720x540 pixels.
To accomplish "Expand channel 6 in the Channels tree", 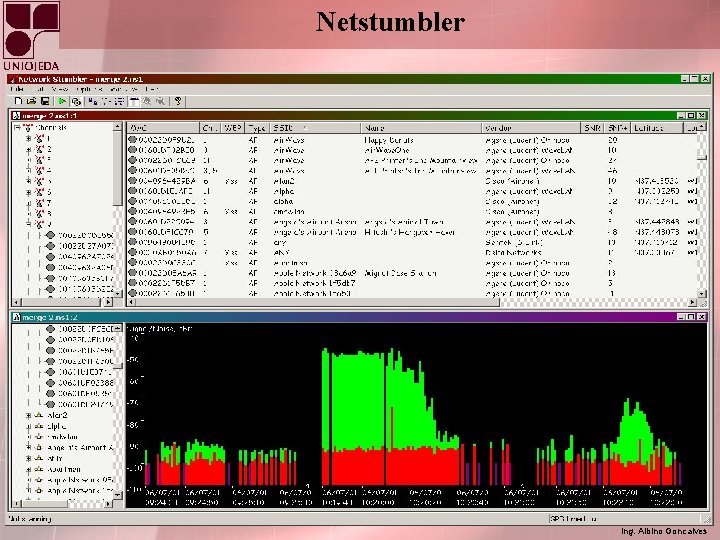I will pyautogui.click(x=28, y=192).
